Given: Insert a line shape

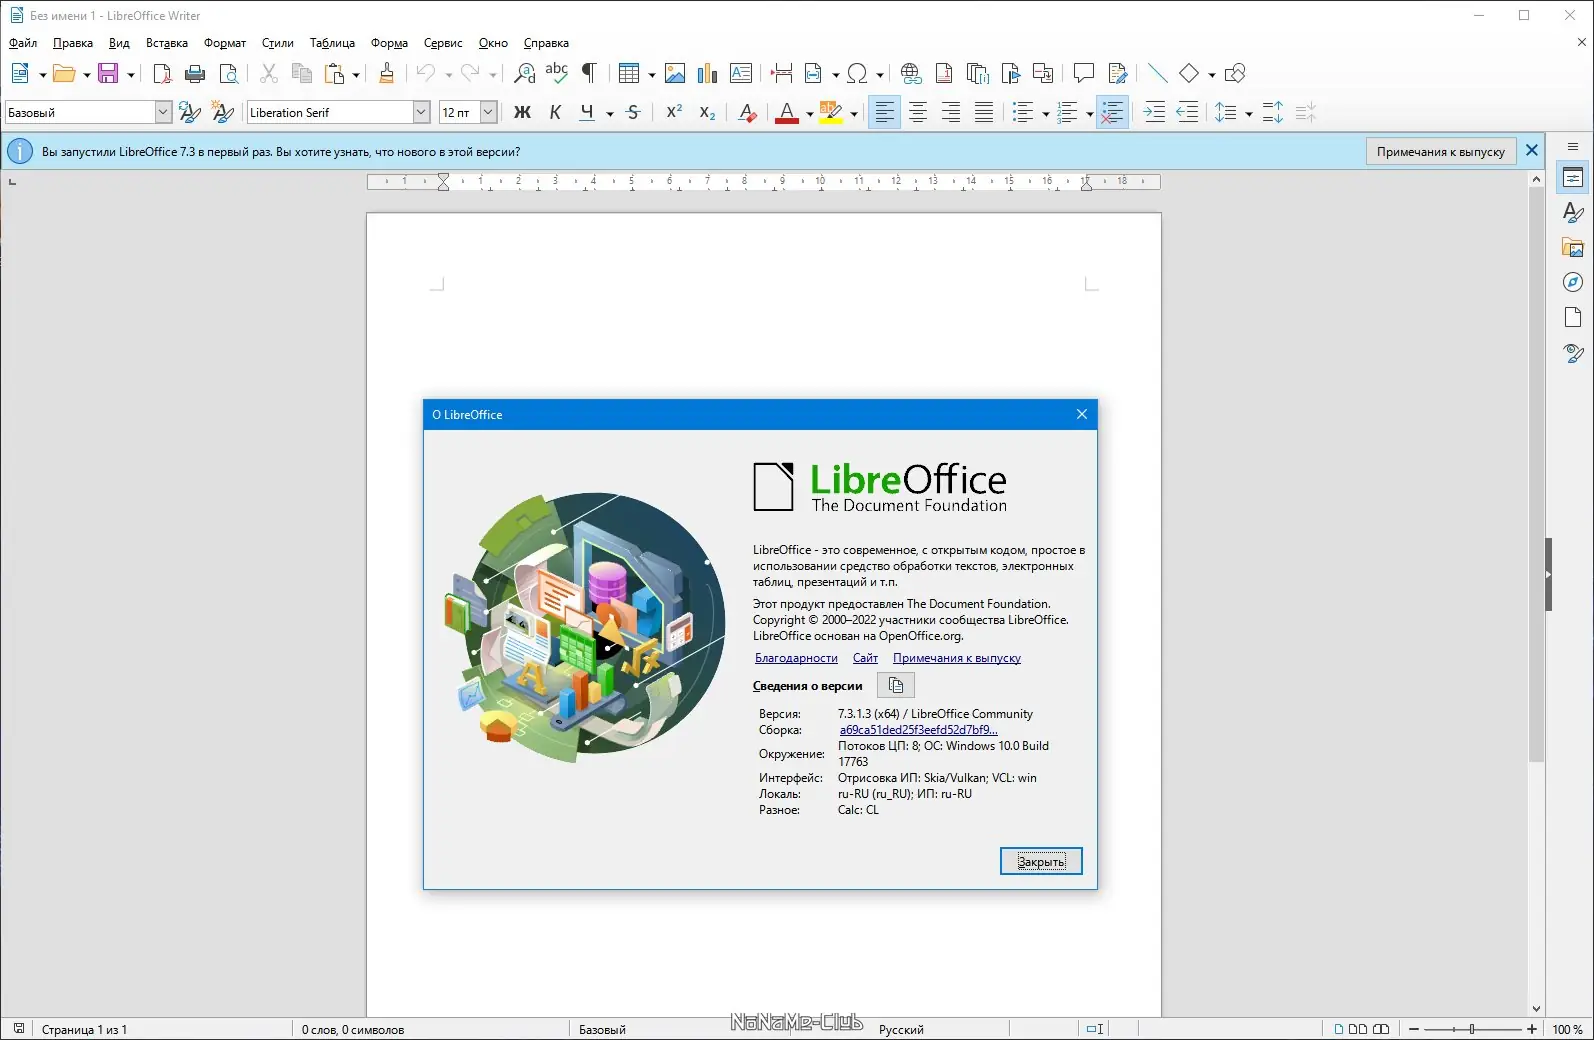Looking at the screenshot, I should [x=1157, y=73].
